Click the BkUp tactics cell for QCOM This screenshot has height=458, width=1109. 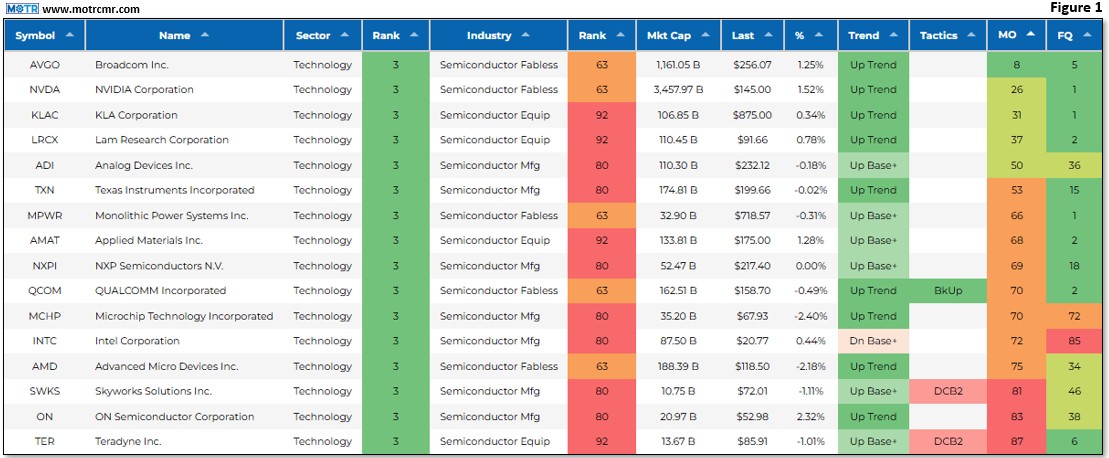tap(948, 290)
